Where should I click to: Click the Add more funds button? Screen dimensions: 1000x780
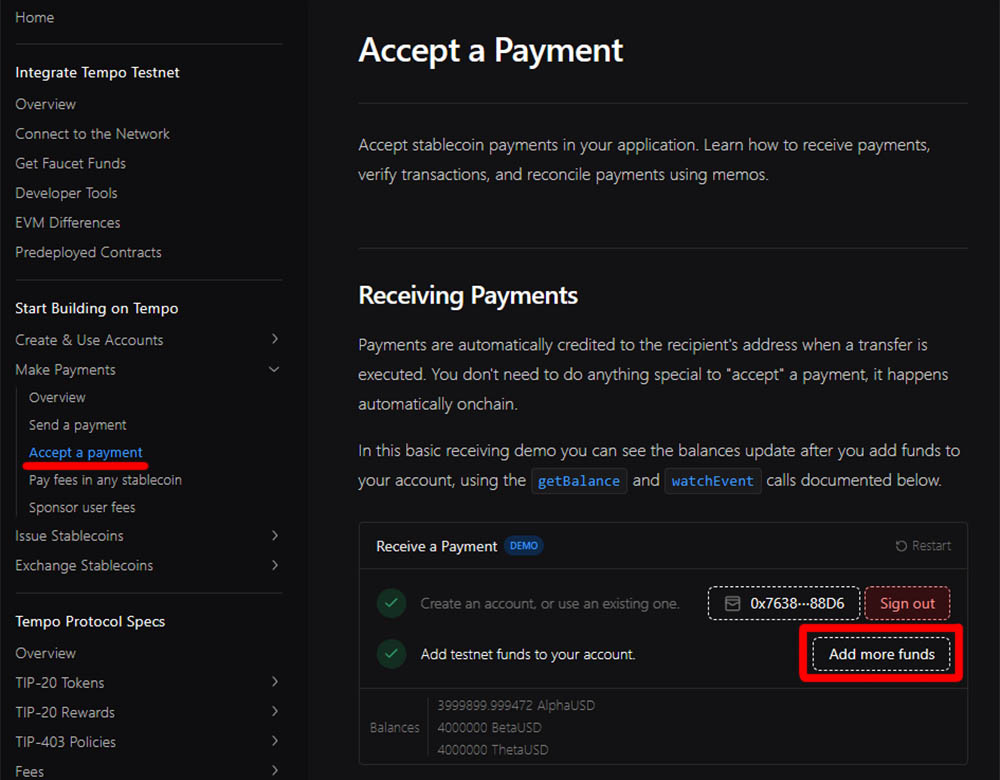[881, 654]
